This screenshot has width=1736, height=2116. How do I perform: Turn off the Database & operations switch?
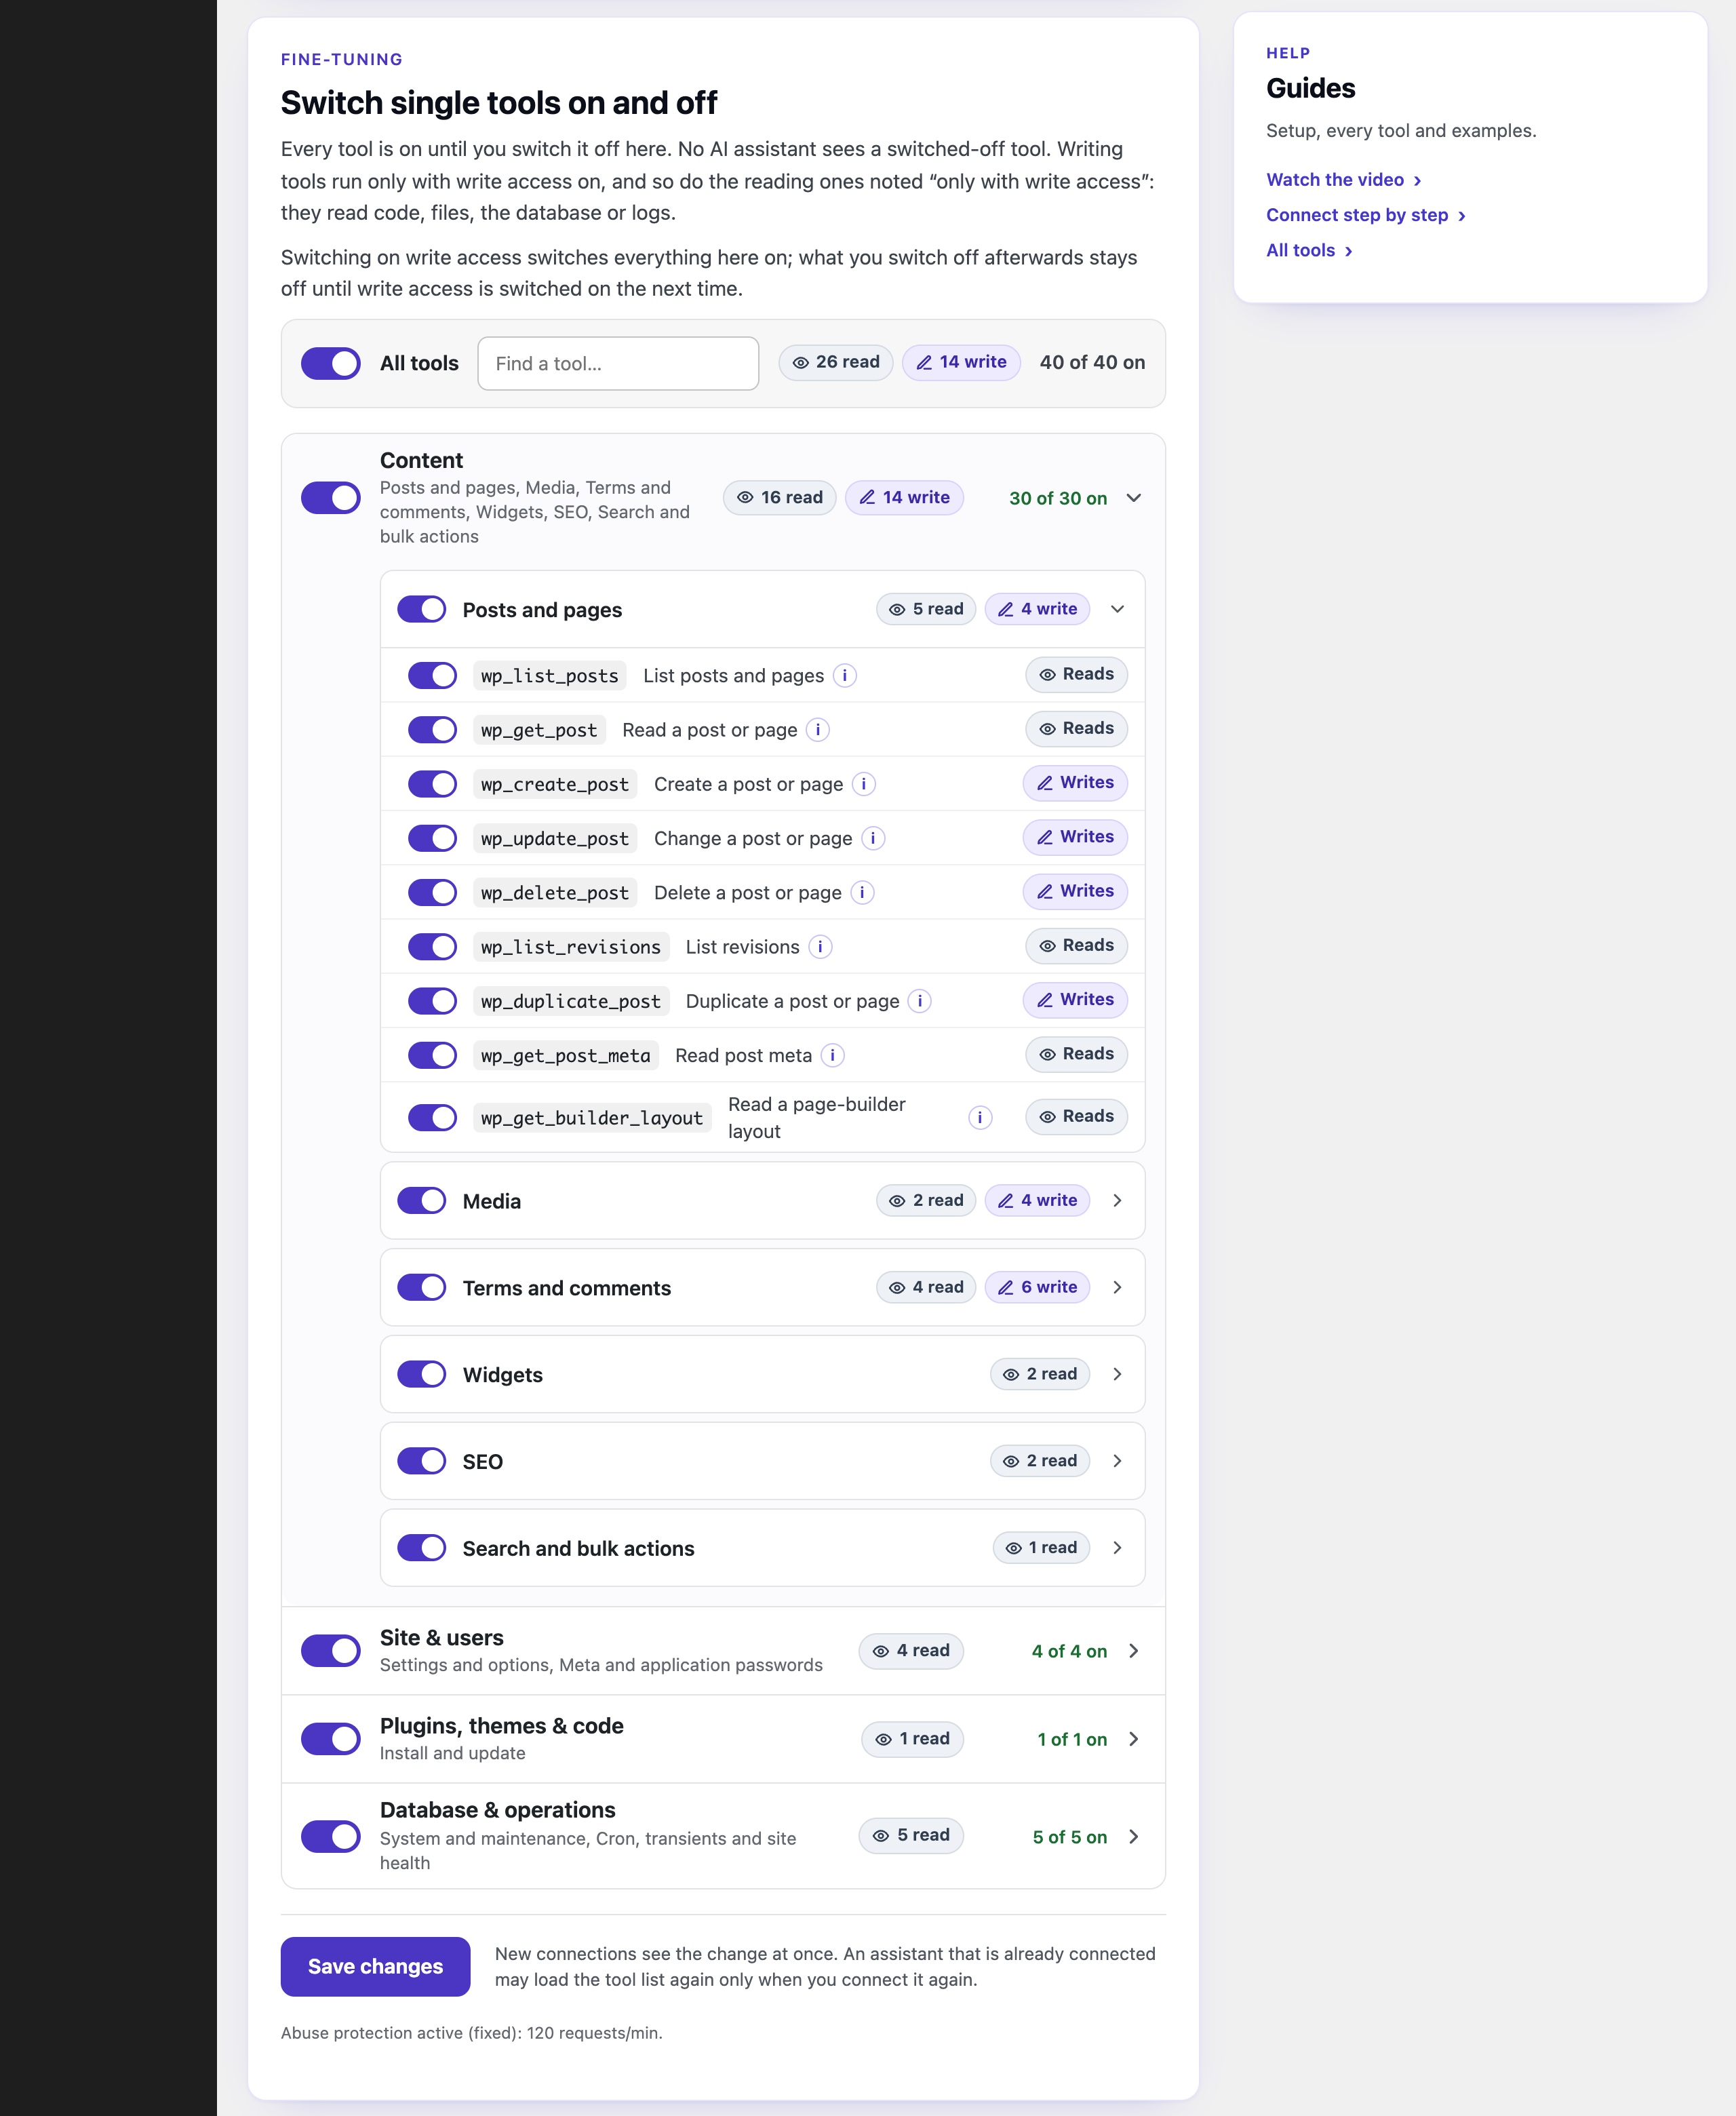click(331, 1837)
